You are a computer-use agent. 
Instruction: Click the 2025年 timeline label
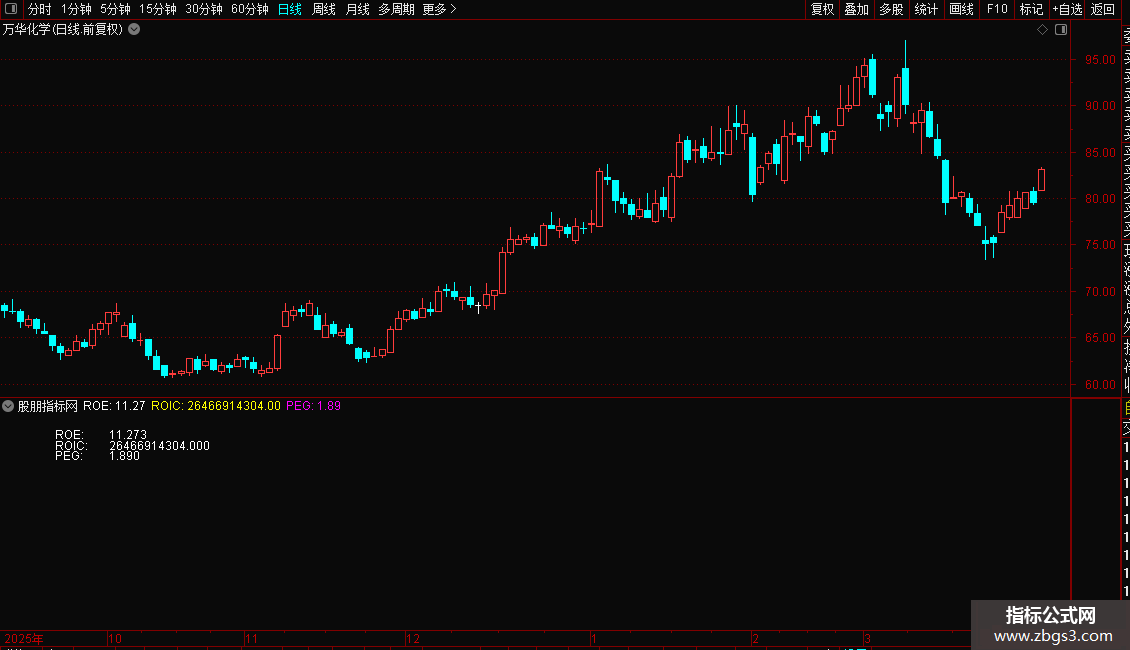point(24,638)
